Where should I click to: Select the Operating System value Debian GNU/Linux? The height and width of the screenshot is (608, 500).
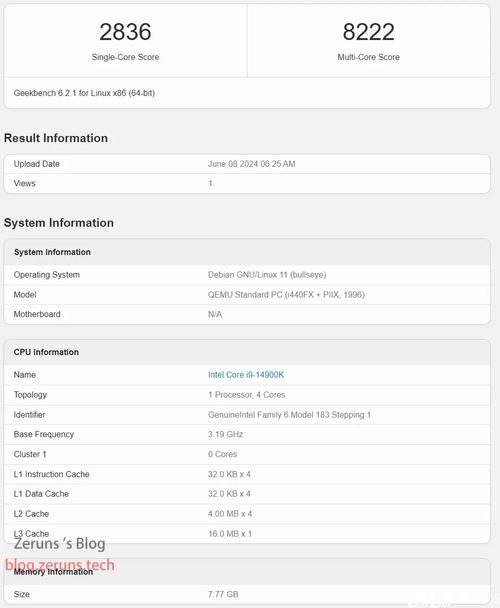[x=267, y=275]
